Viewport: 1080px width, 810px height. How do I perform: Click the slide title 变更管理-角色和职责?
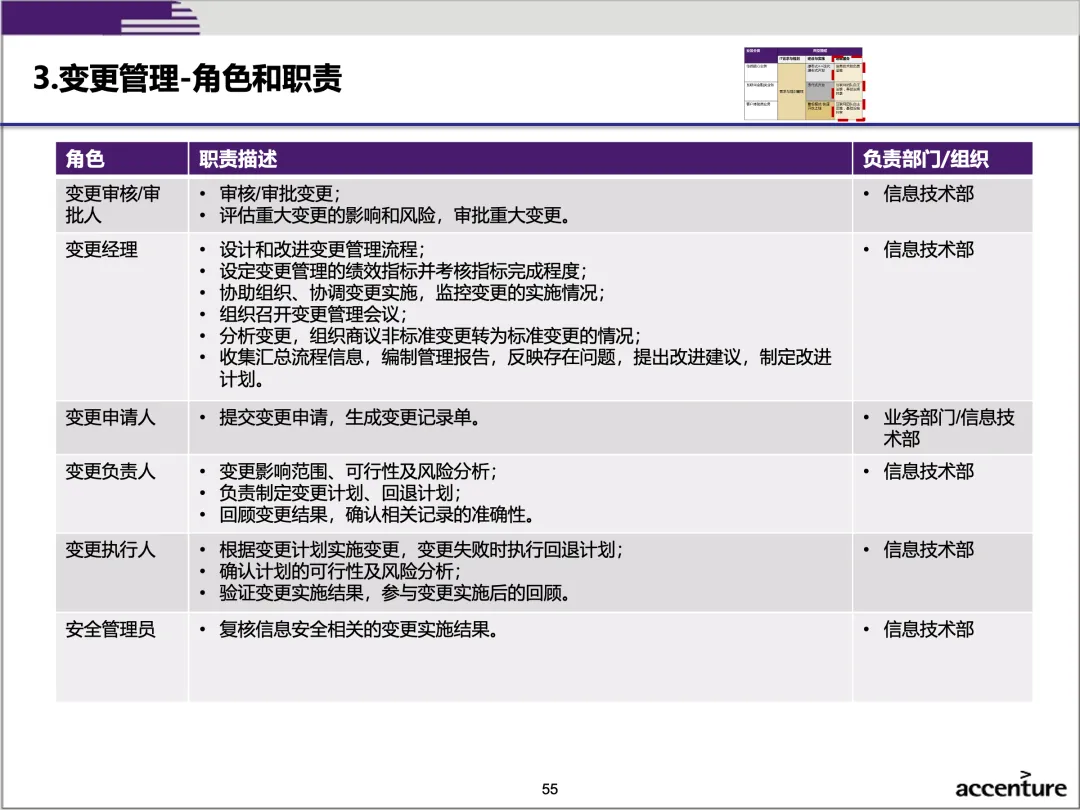[187, 79]
